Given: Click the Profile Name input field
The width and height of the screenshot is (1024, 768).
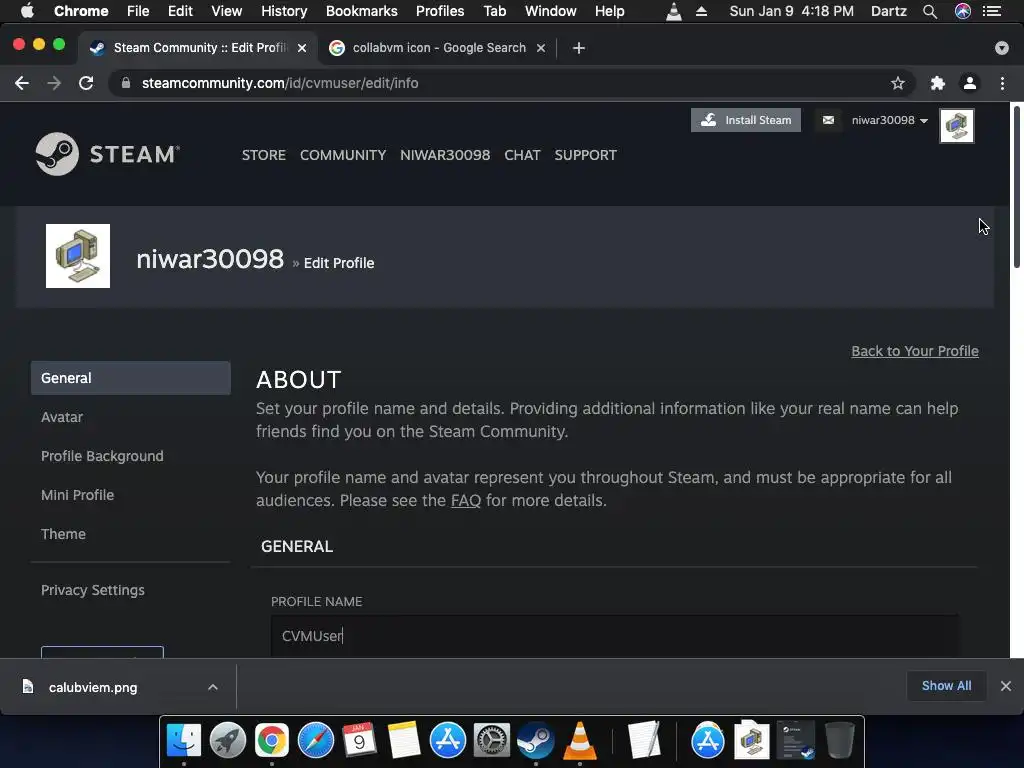Looking at the screenshot, I should (615, 635).
